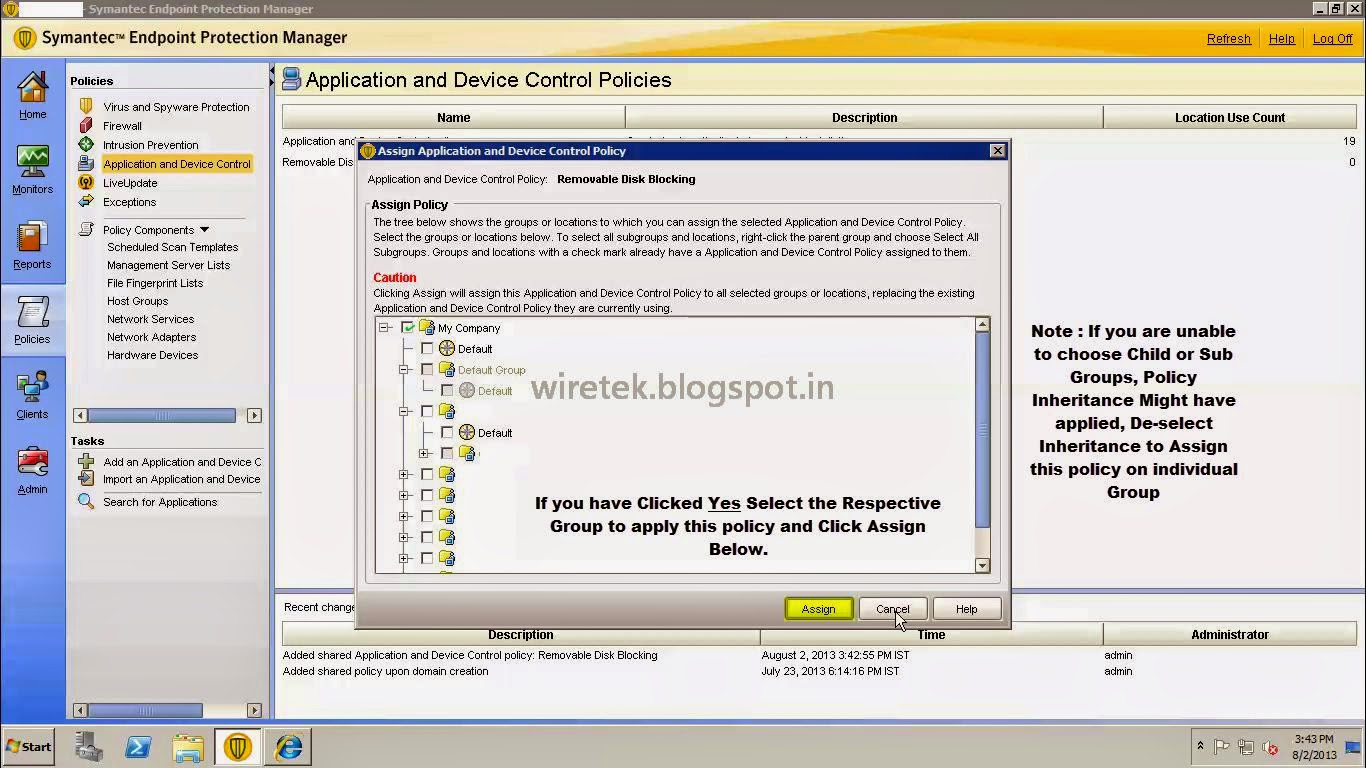Check Default location checkbox directly under My Company
The width and height of the screenshot is (1366, 768).
[x=427, y=348]
